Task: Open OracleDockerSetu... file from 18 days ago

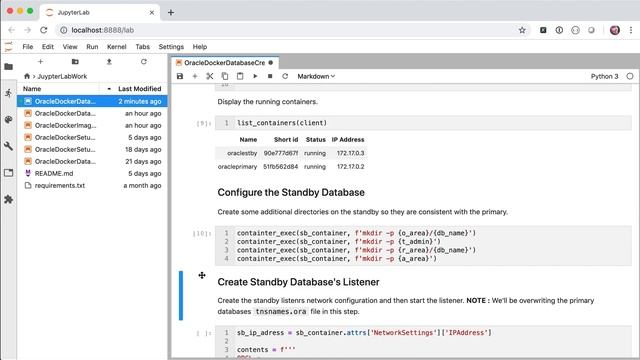Action: click(x=92, y=149)
